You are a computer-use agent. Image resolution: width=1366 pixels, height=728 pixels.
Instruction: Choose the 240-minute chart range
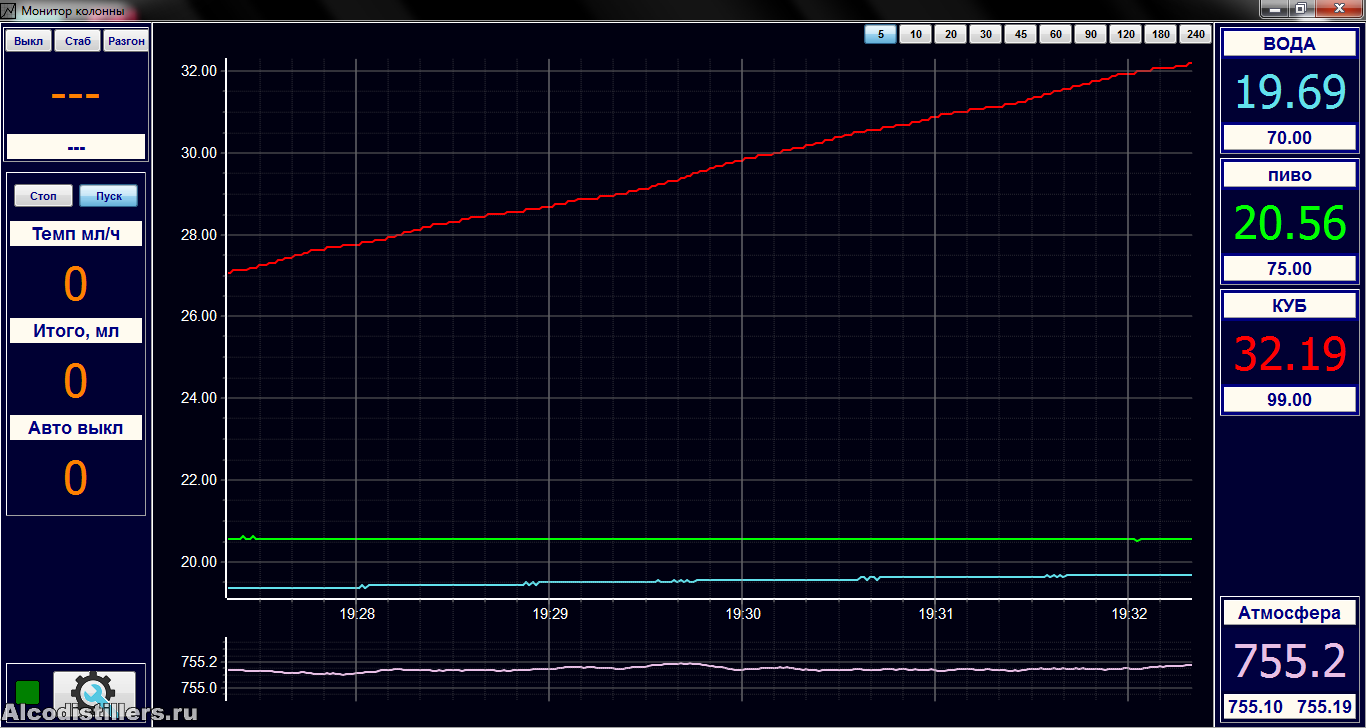click(1195, 35)
